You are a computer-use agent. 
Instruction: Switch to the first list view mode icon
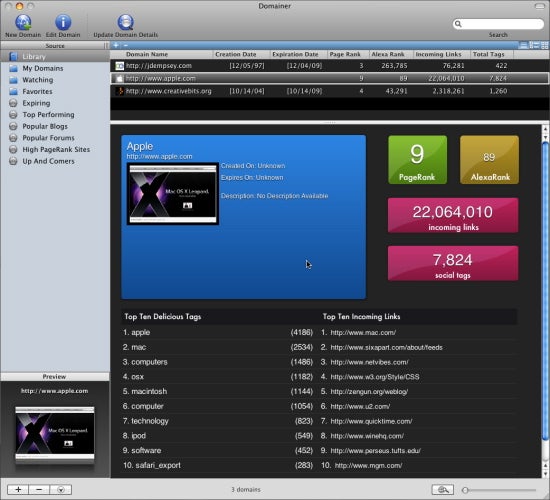pos(523,45)
